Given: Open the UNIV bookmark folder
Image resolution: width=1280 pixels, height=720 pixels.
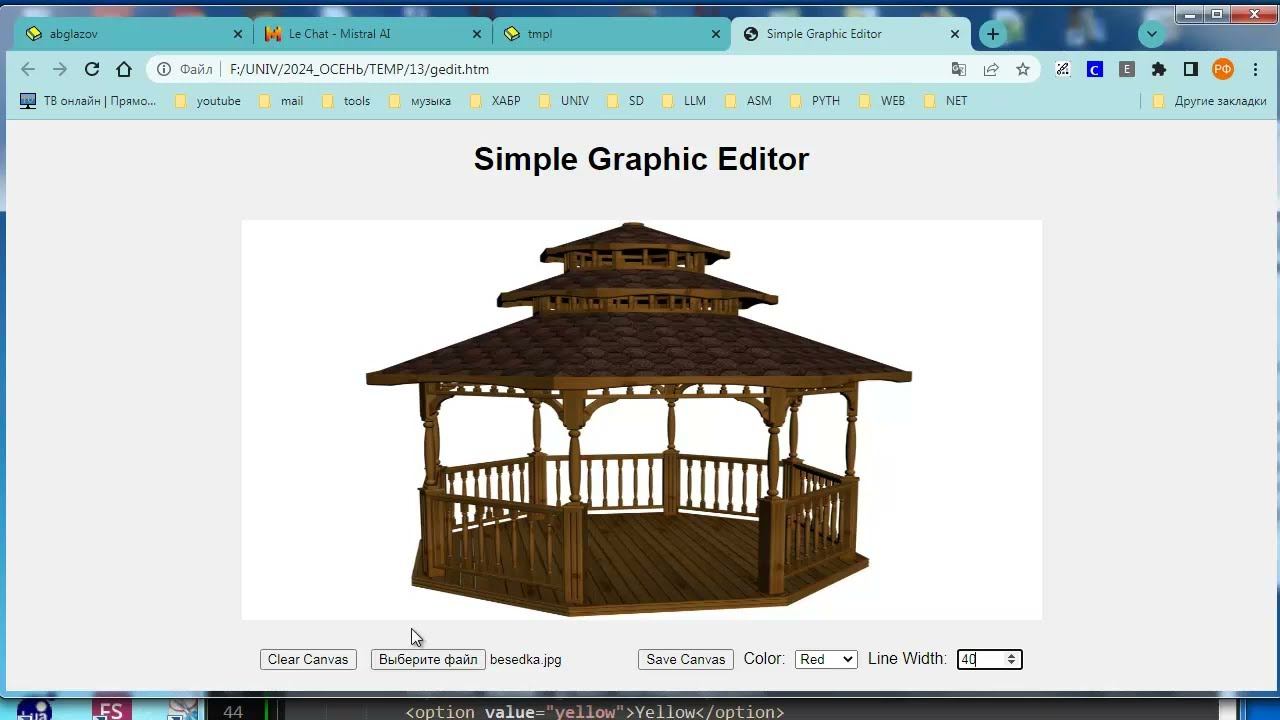Looking at the screenshot, I should pyautogui.click(x=564, y=101).
